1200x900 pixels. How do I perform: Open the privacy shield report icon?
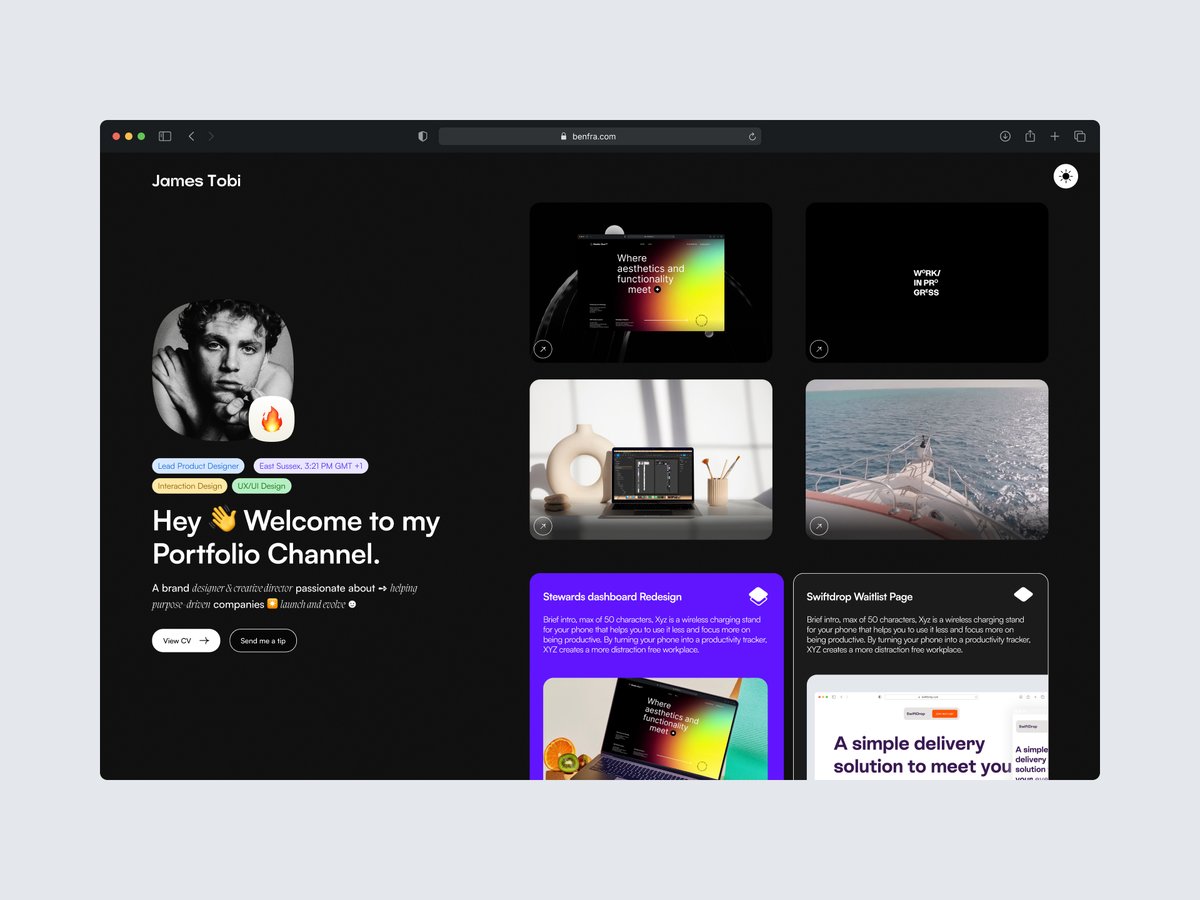423,136
